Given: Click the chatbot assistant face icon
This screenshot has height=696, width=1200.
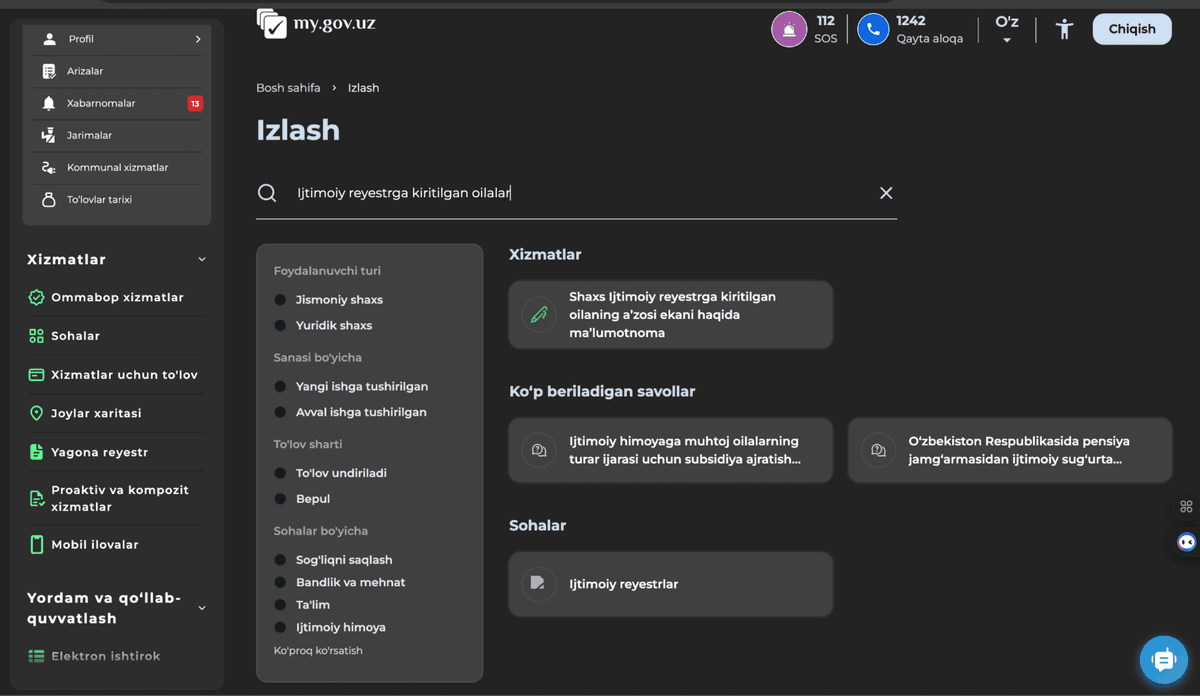Looking at the screenshot, I should pos(1187,542).
